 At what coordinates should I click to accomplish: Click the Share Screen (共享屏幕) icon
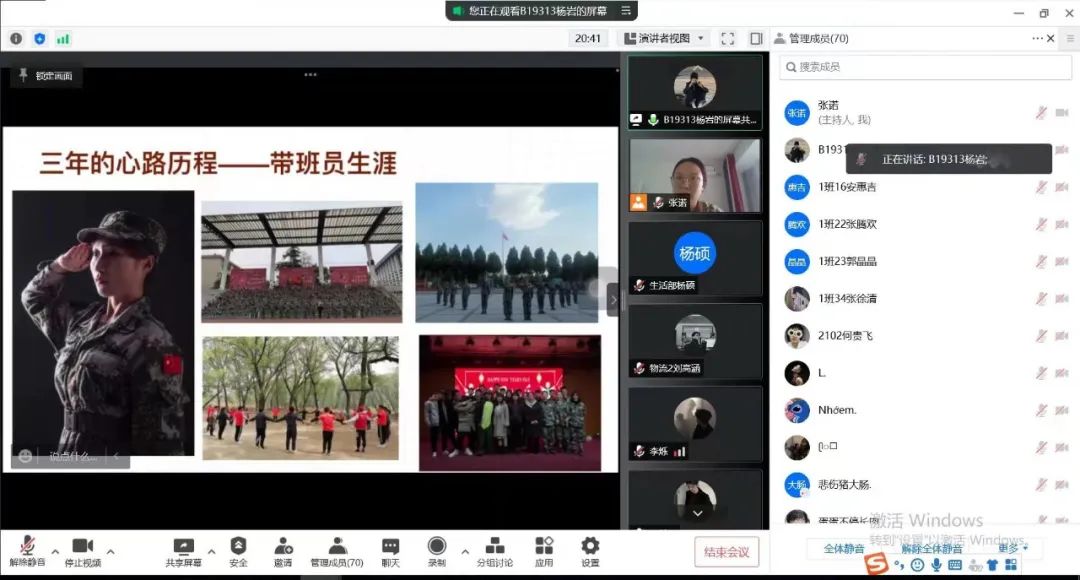[183, 546]
